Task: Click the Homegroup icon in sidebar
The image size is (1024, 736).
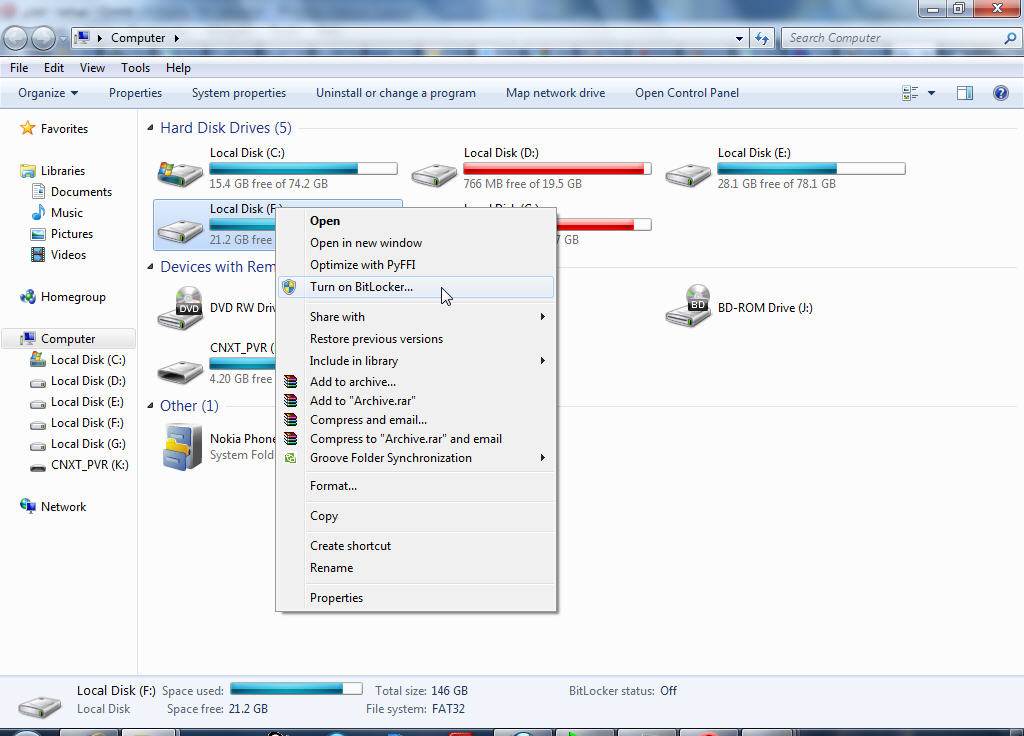Action: coord(27,296)
